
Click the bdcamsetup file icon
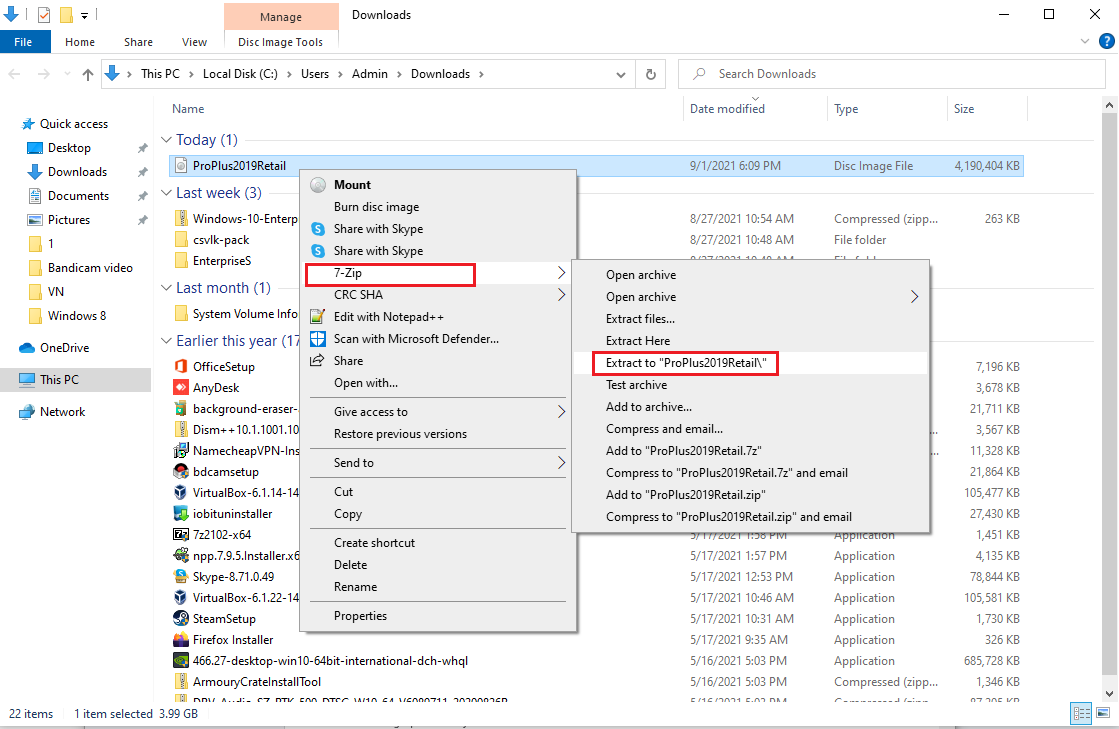pyautogui.click(x=181, y=471)
